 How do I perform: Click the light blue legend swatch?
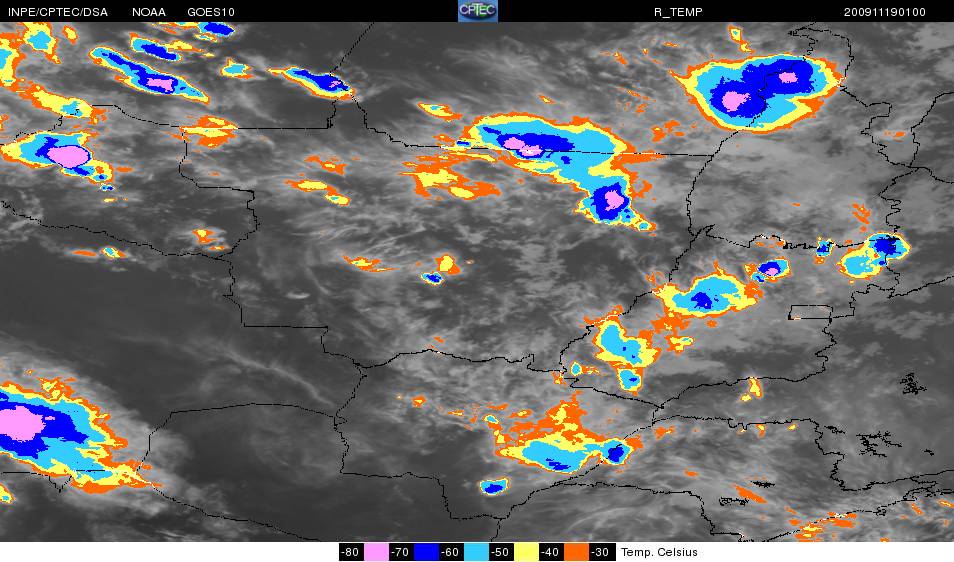476,552
